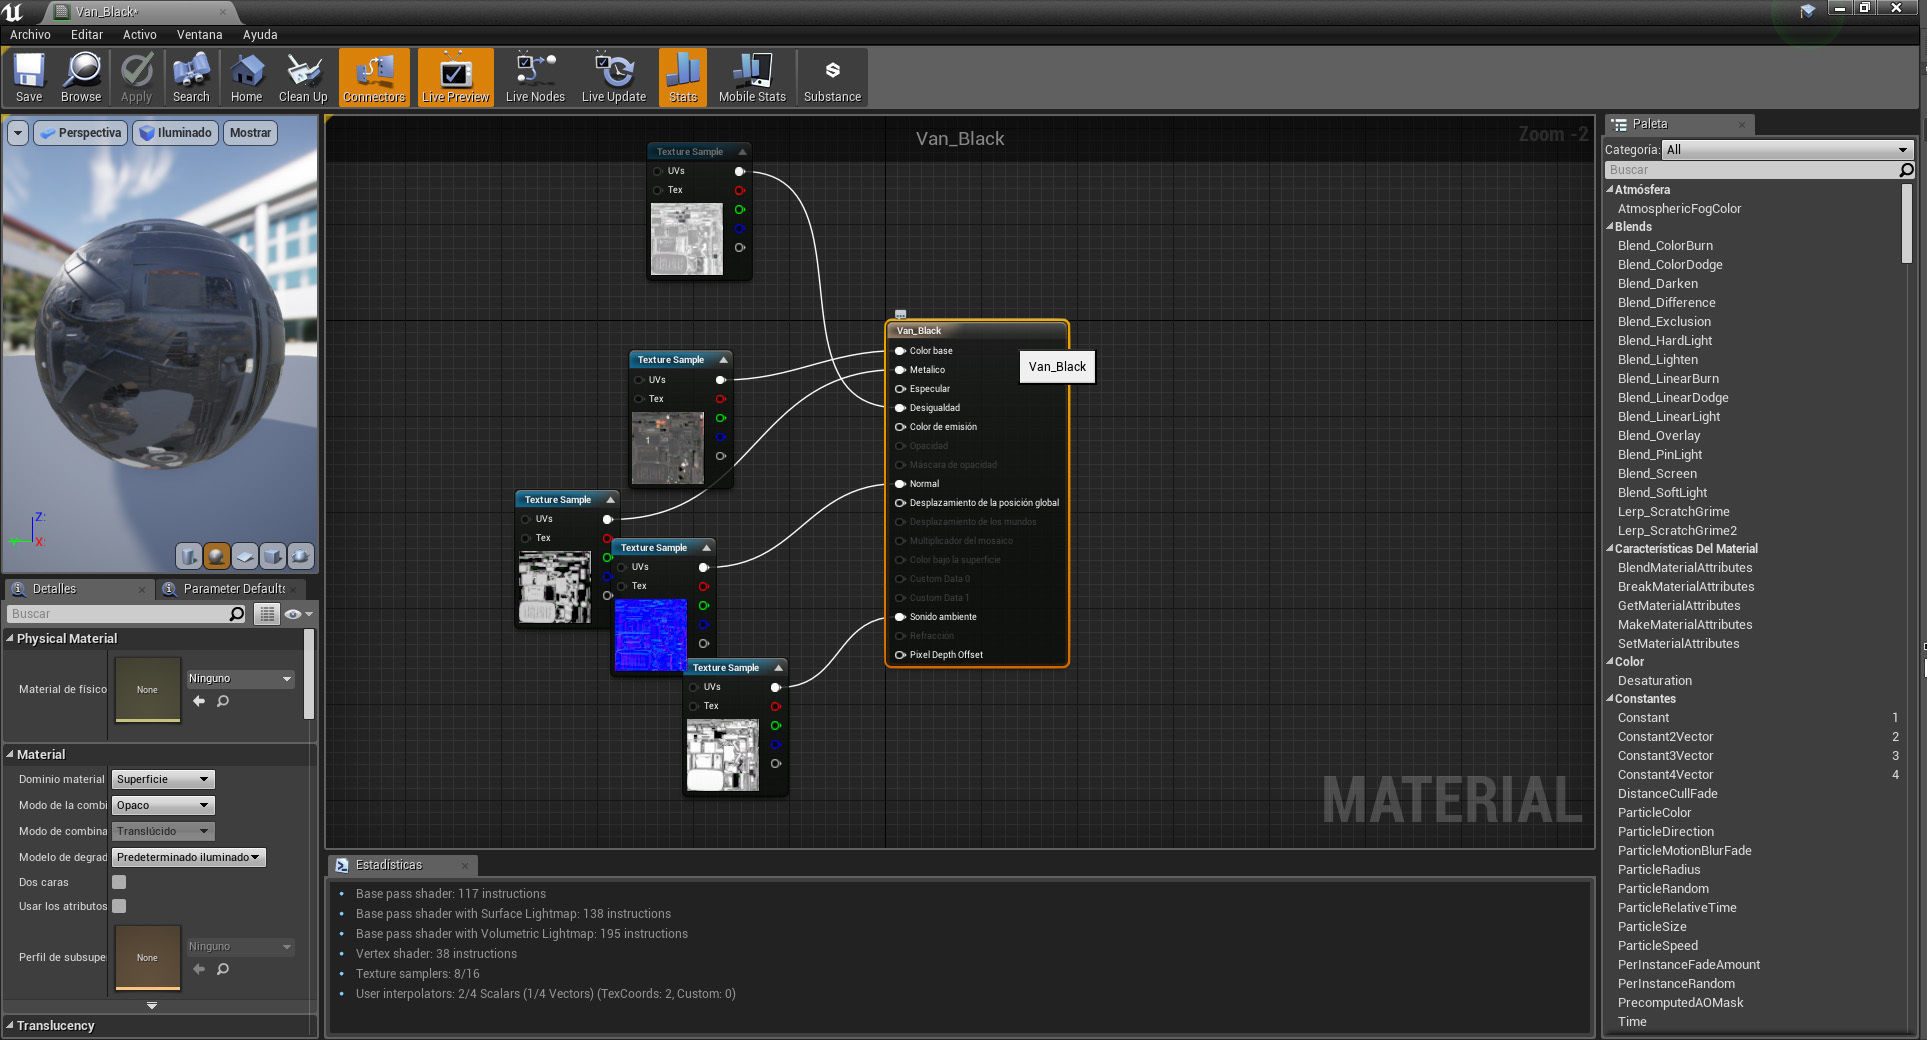Select the Estadísticas tab
This screenshot has width=1927, height=1040.
click(x=401, y=865)
